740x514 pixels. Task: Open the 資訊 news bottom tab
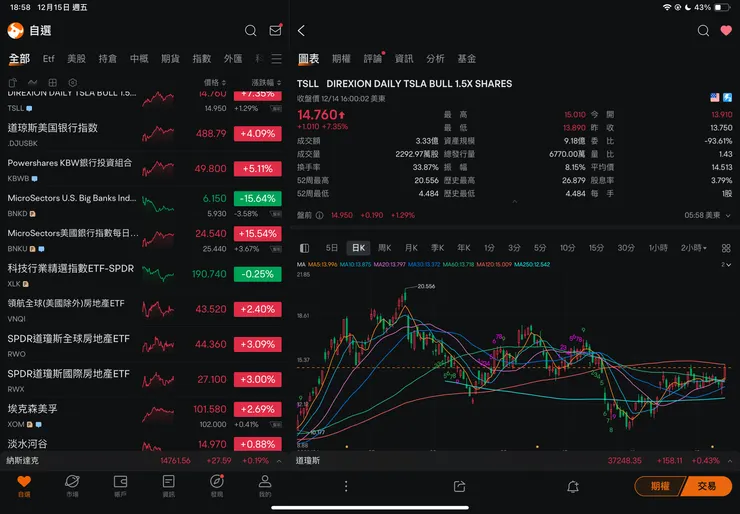(168, 486)
